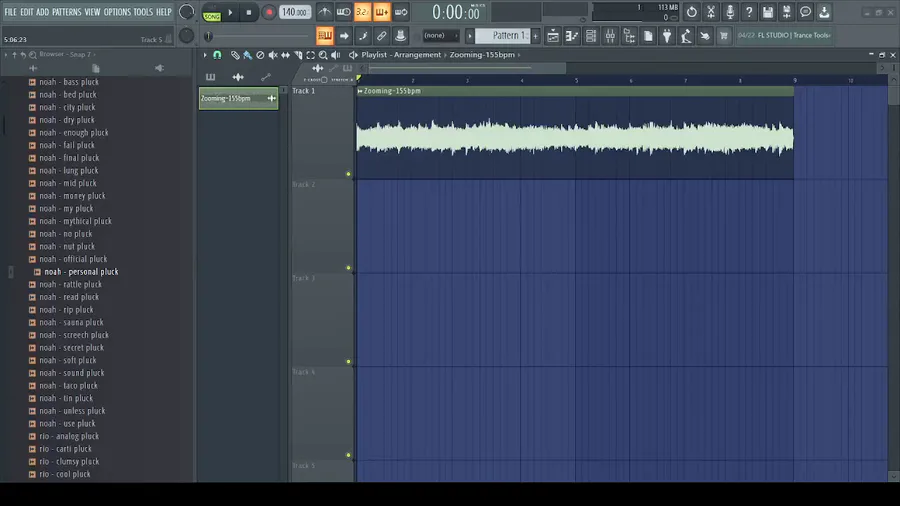Image resolution: width=900 pixels, height=506 pixels.
Task: Toggle the metronome icon
Action: click(x=324, y=12)
